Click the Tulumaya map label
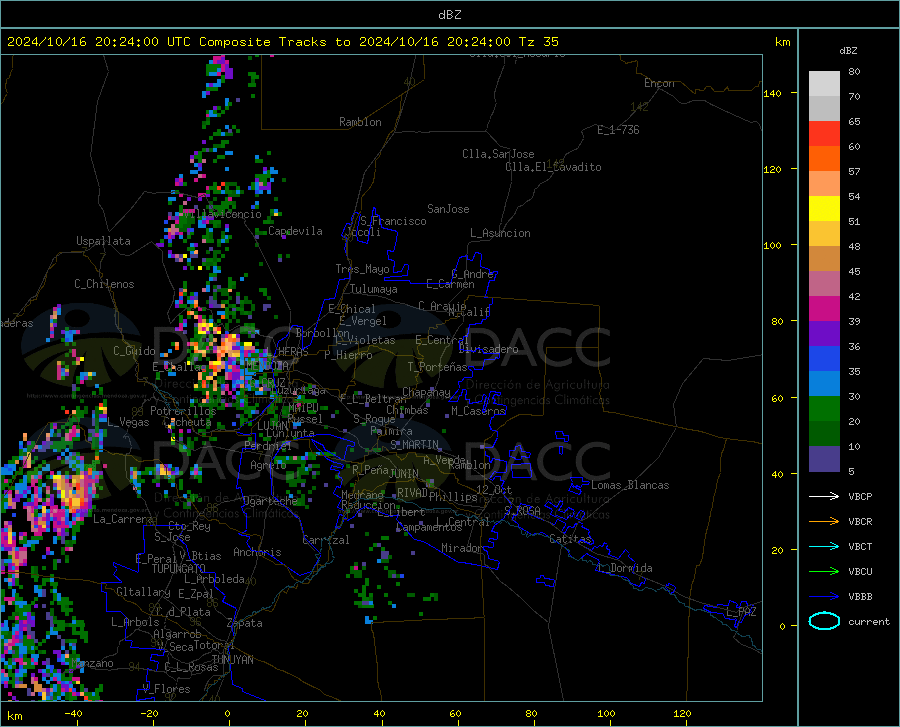Image resolution: width=900 pixels, height=727 pixels. click(x=374, y=290)
